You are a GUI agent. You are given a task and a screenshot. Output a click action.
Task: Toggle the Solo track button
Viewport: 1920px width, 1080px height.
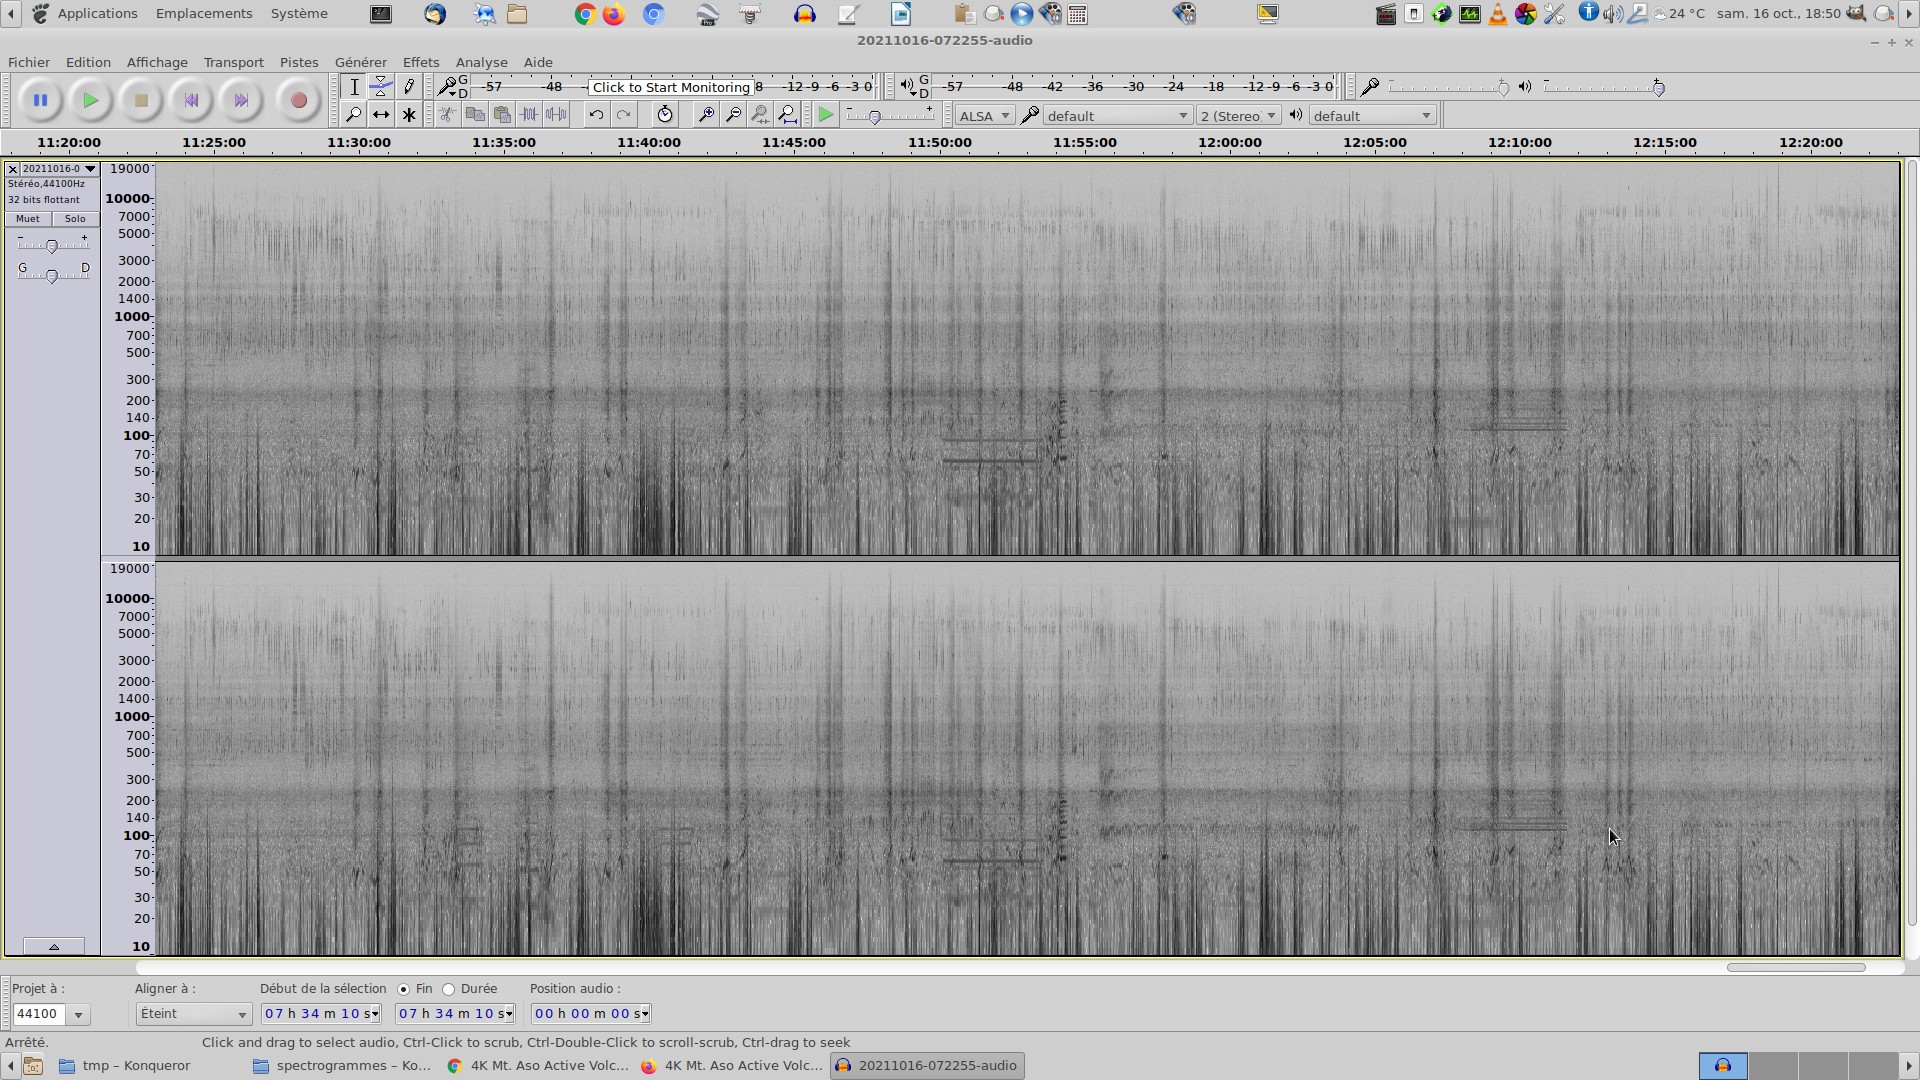point(75,219)
